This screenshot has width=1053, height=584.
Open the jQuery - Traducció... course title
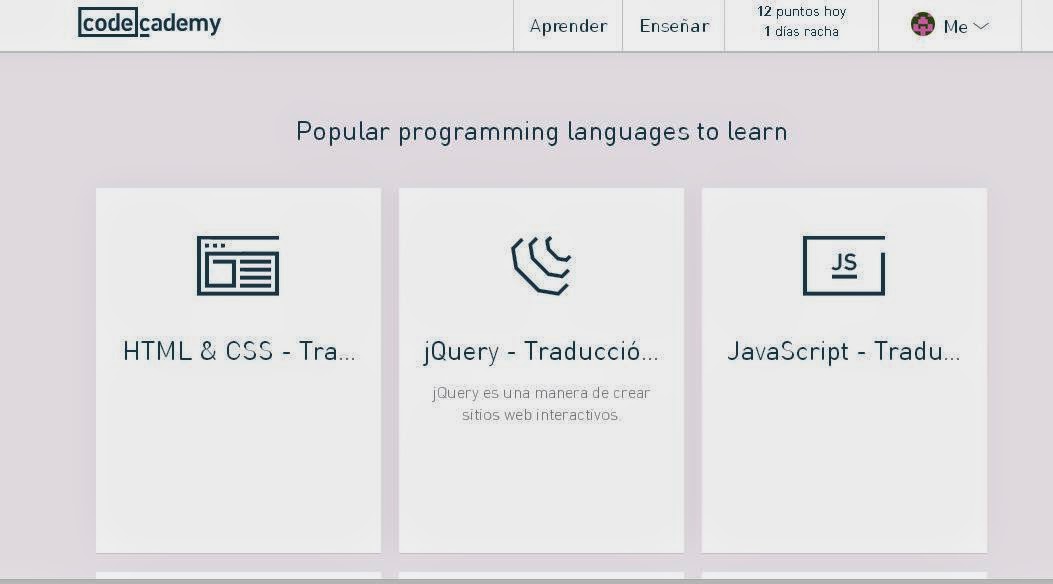click(x=541, y=351)
